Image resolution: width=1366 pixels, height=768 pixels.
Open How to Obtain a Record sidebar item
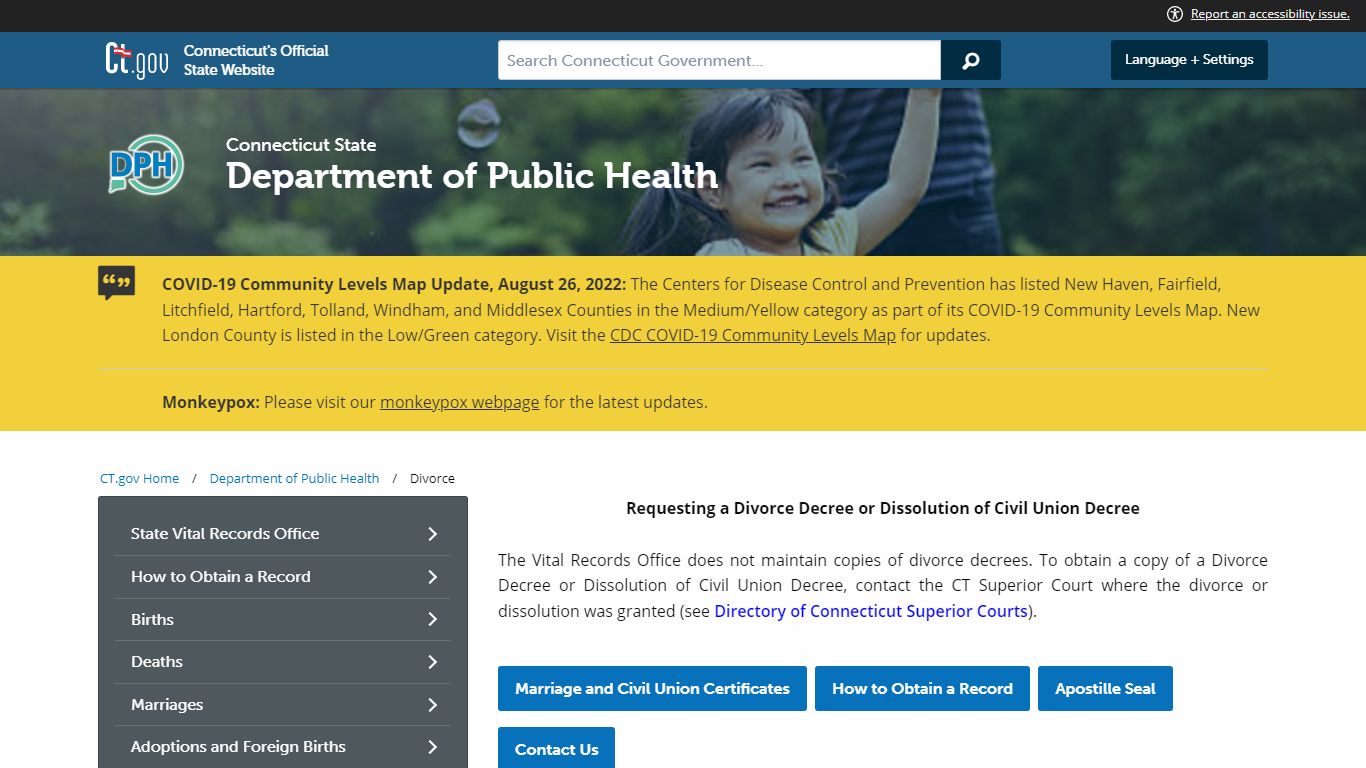click(283, 577)
